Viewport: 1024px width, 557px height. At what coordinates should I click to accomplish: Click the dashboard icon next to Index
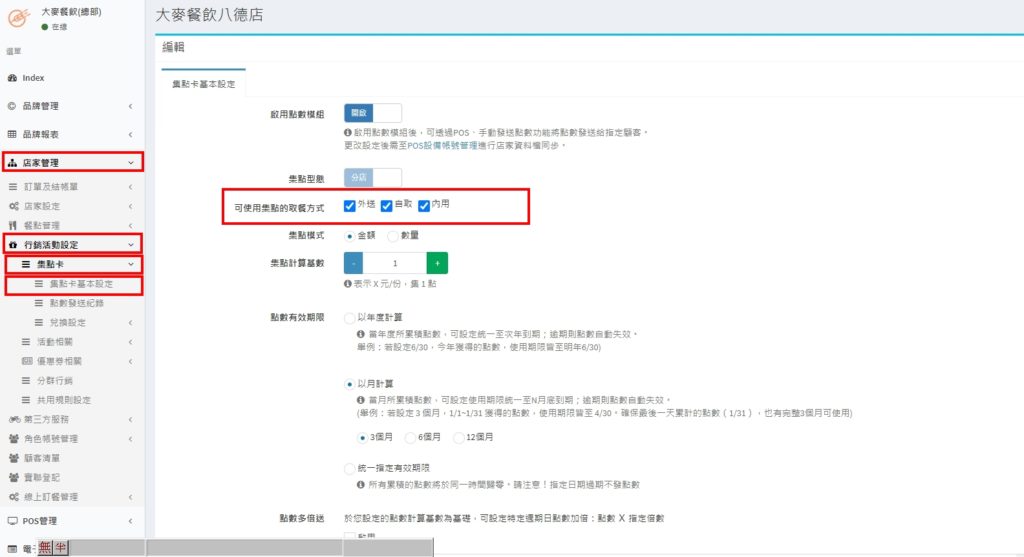coord(12,78)
